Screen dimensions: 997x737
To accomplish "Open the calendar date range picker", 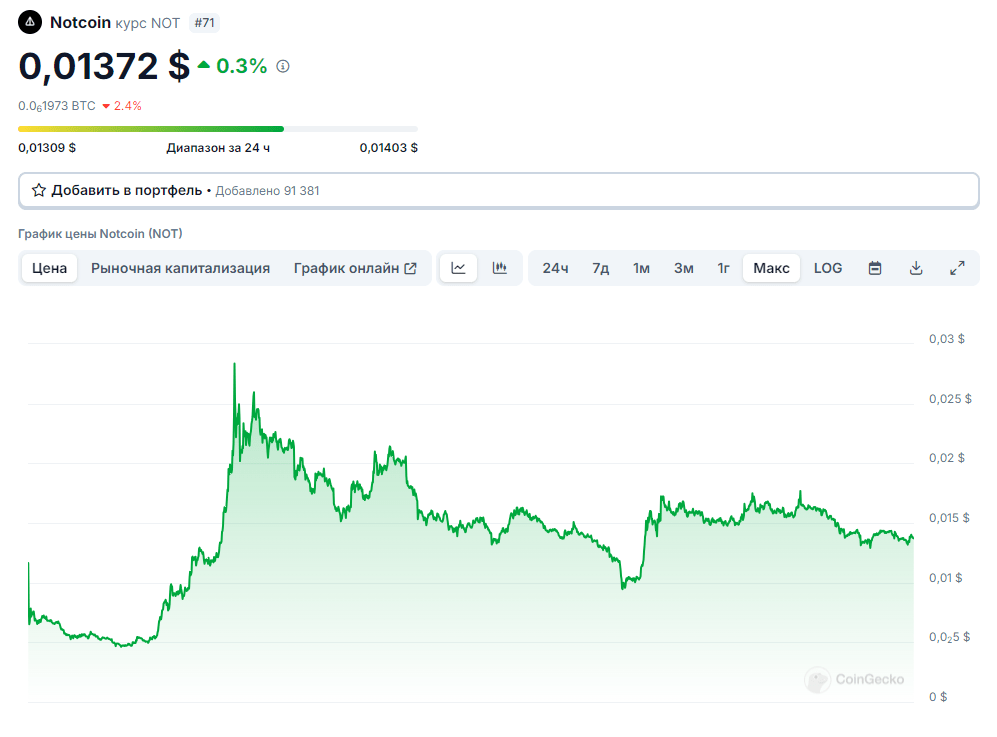I will 875,268.
